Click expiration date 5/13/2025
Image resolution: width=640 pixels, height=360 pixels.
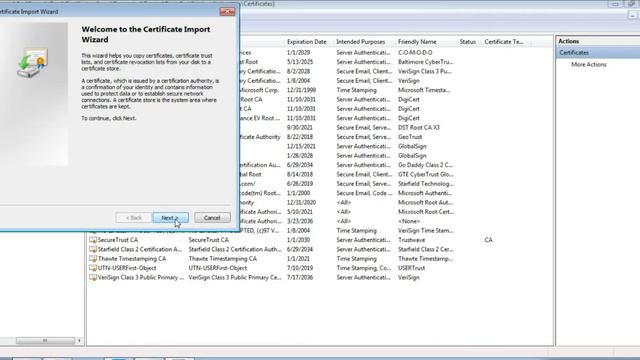pyautogui.click(x=300, y=62)
